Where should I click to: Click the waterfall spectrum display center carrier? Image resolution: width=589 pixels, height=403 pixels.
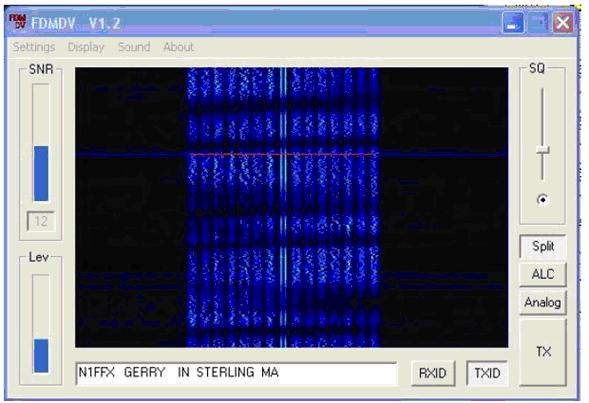click(284, 207)
